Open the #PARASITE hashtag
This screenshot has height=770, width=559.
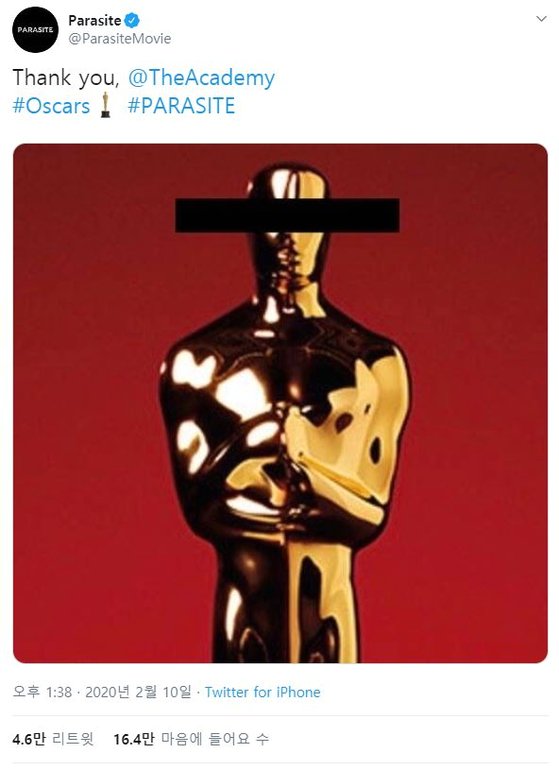click(x=181, y=106)
